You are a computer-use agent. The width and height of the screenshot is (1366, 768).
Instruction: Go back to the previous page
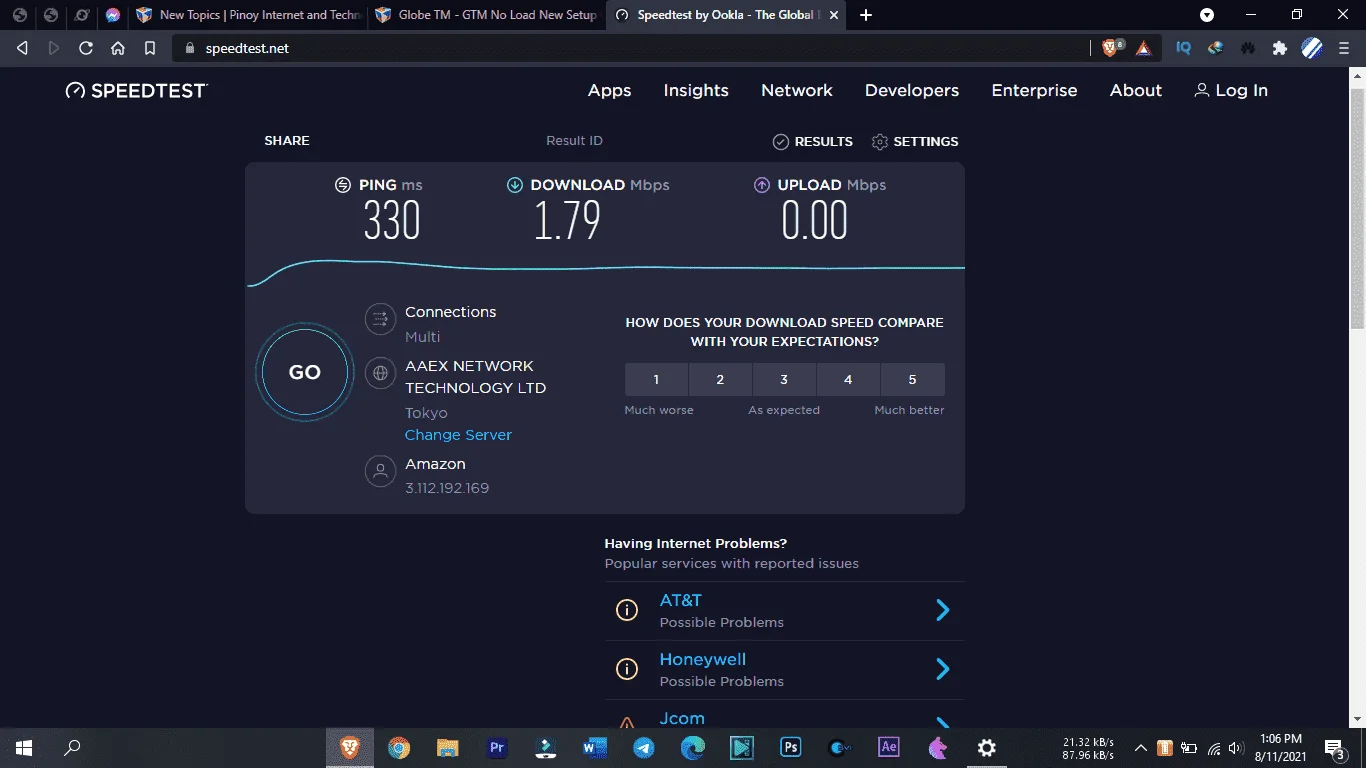(22, 48)
